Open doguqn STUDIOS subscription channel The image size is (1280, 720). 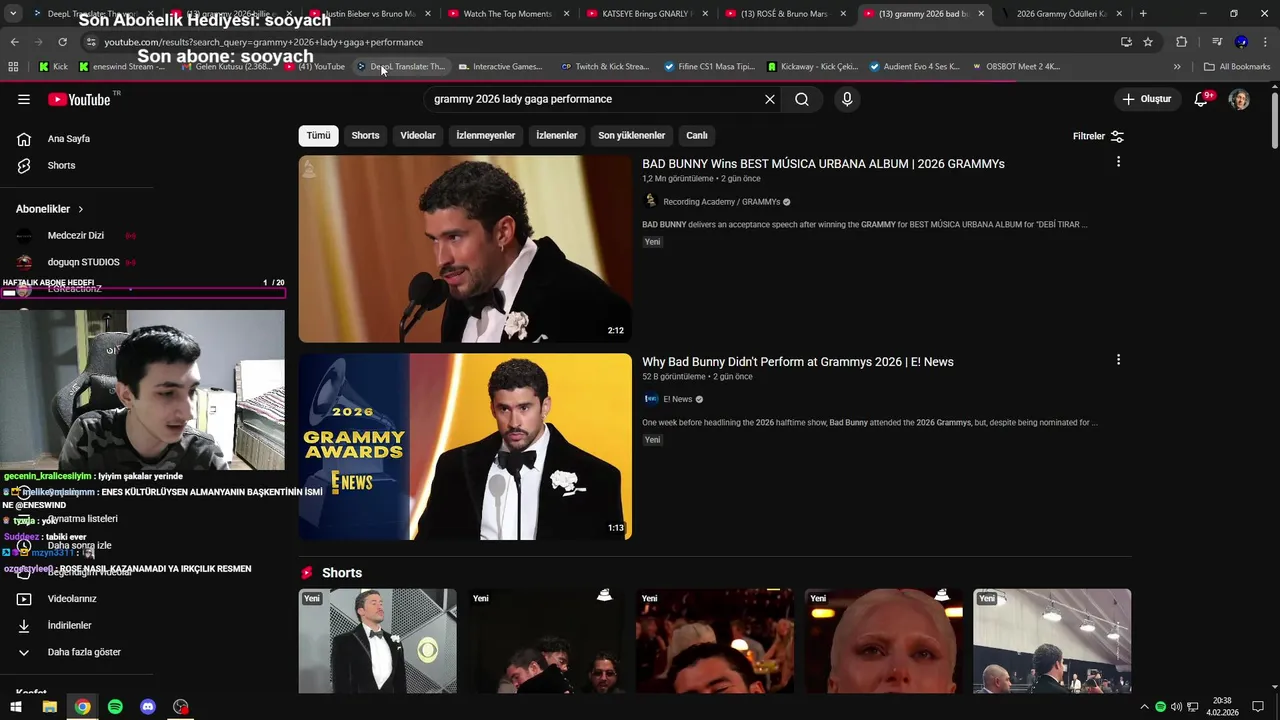83,262
